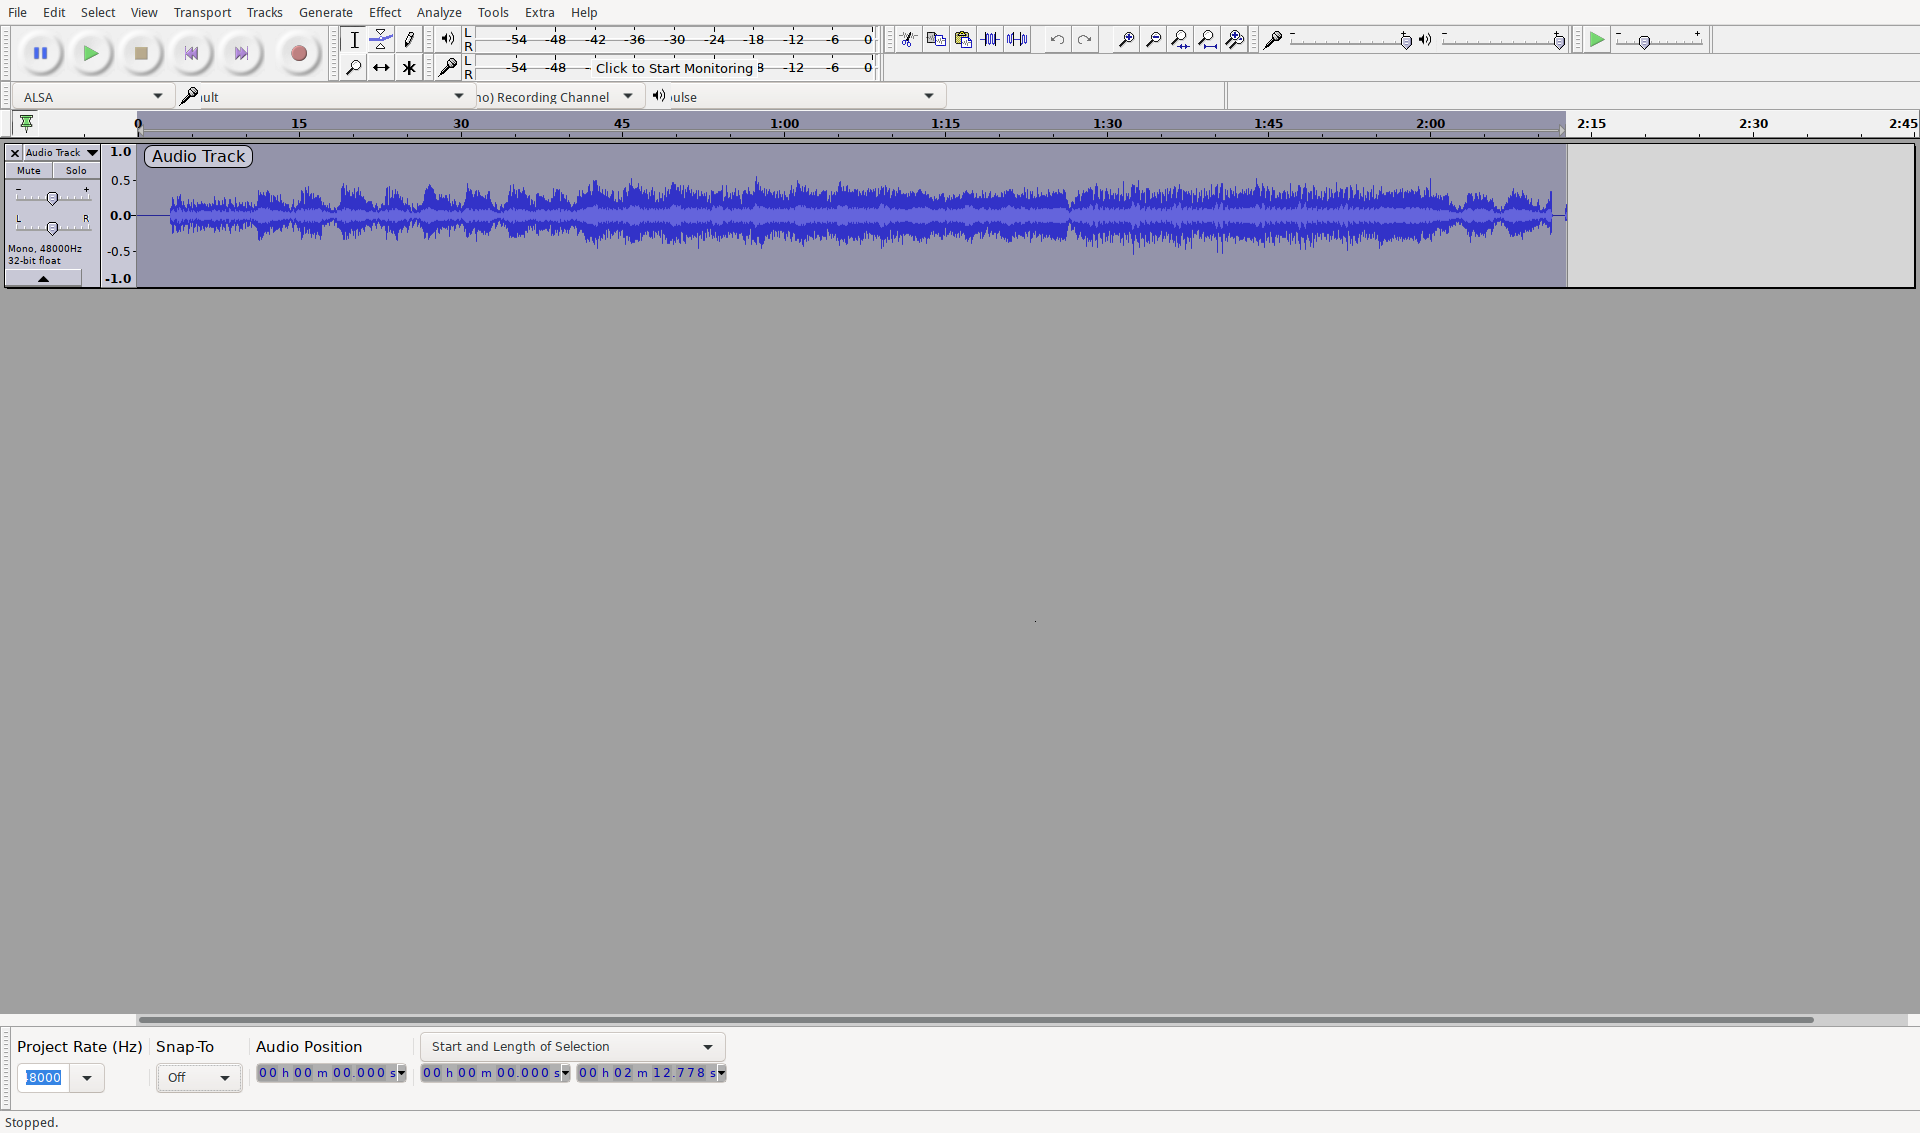Screen dimensions: 1920x1133
Task: Click Trim audio outside selection
Action: coord(990,40)
